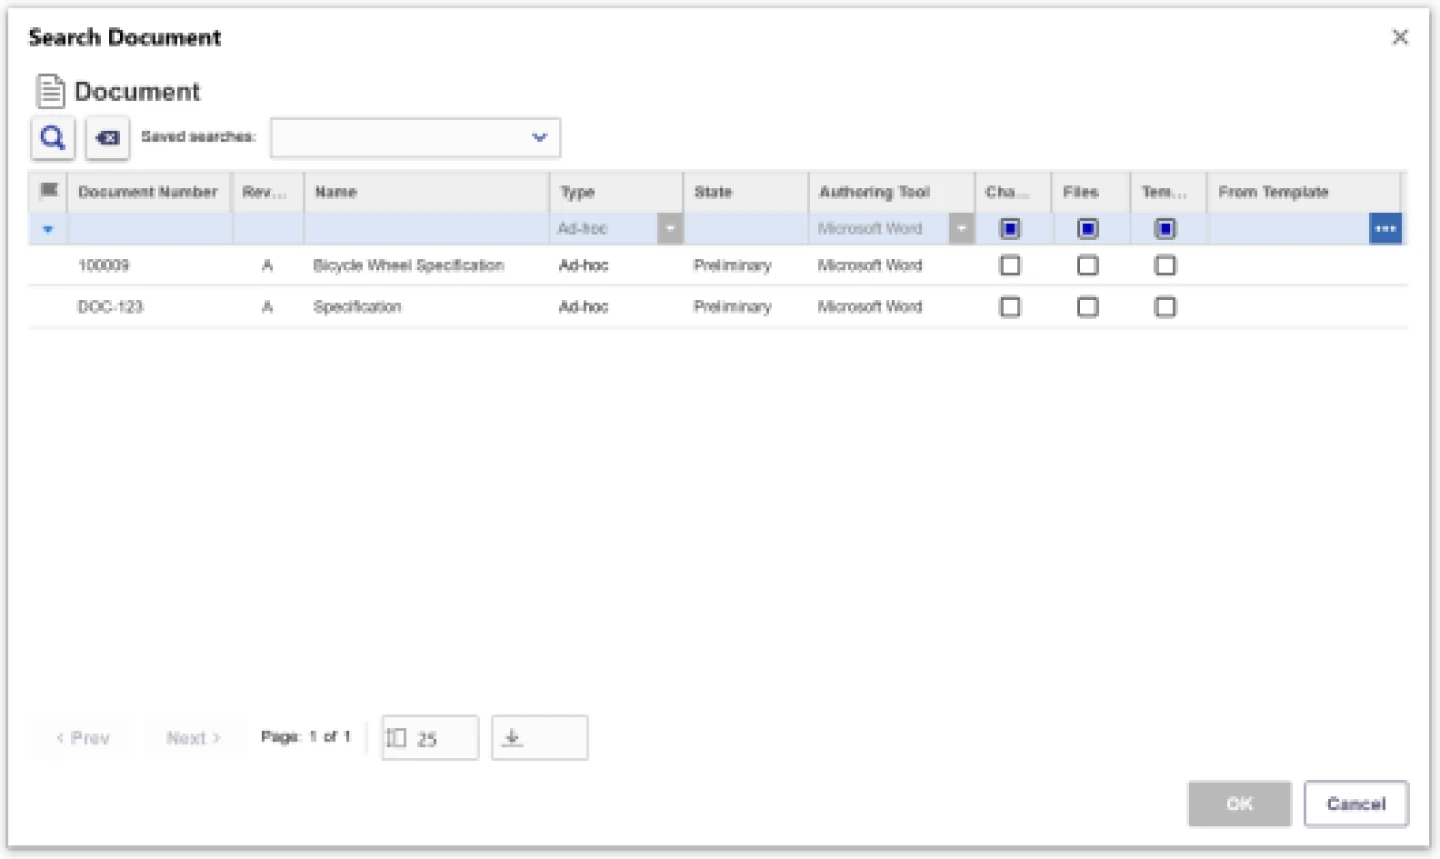This screenshot has height=859, width=1440.
Task: Check the Tem... box for DOC-123
Action: (1165, 307)
